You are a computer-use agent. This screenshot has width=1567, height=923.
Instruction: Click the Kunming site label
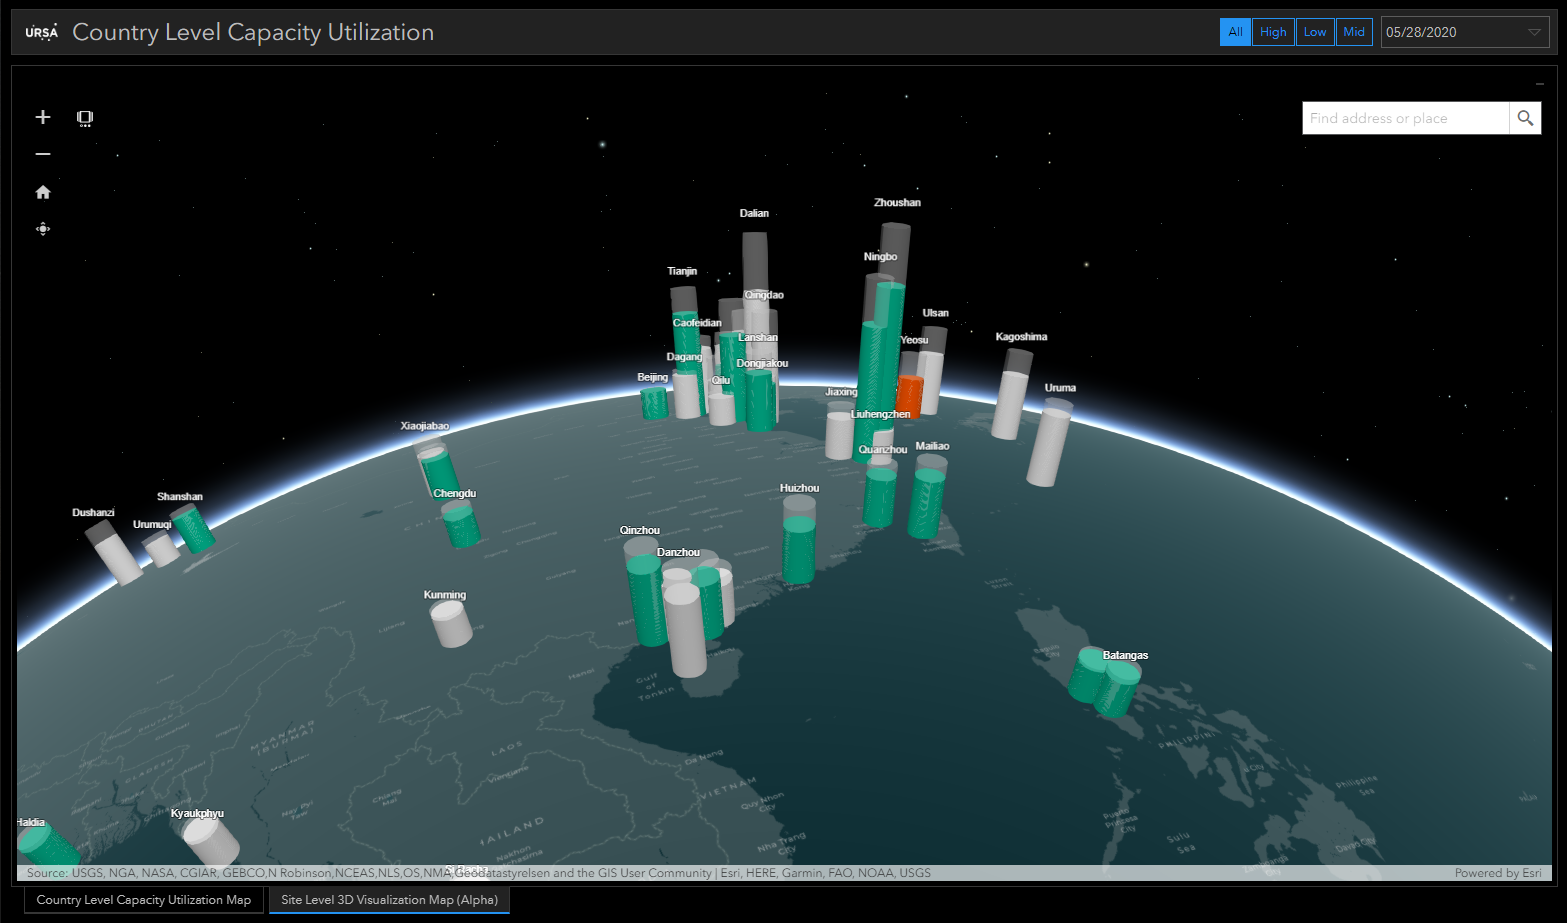445,595
